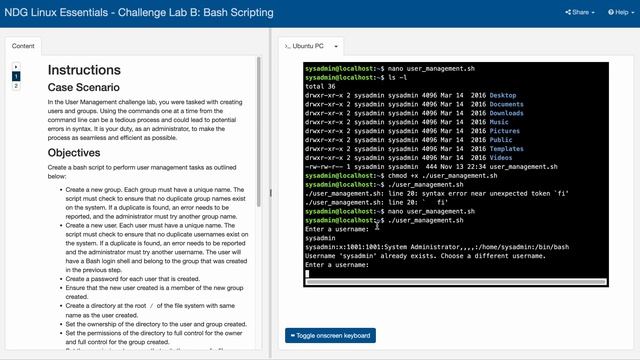
Task: Click the 'Case Scenario' heading
Action: [x=84, y=87]
